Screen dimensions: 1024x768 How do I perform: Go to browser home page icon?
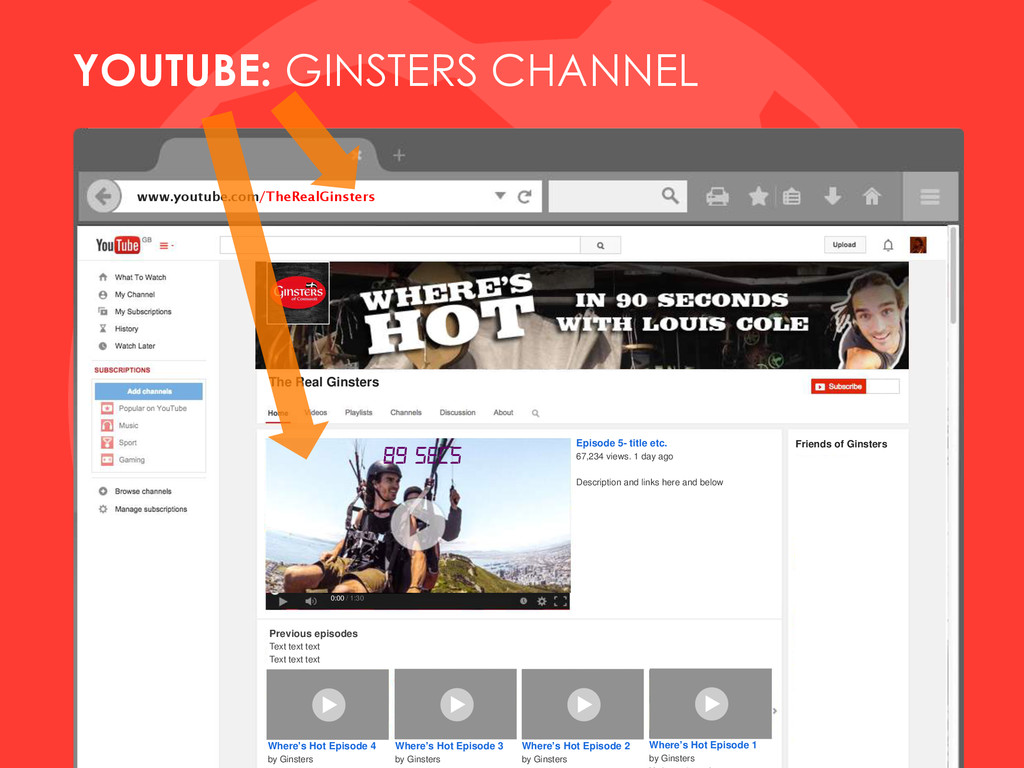pyautogui.click(x=872, y=196)
